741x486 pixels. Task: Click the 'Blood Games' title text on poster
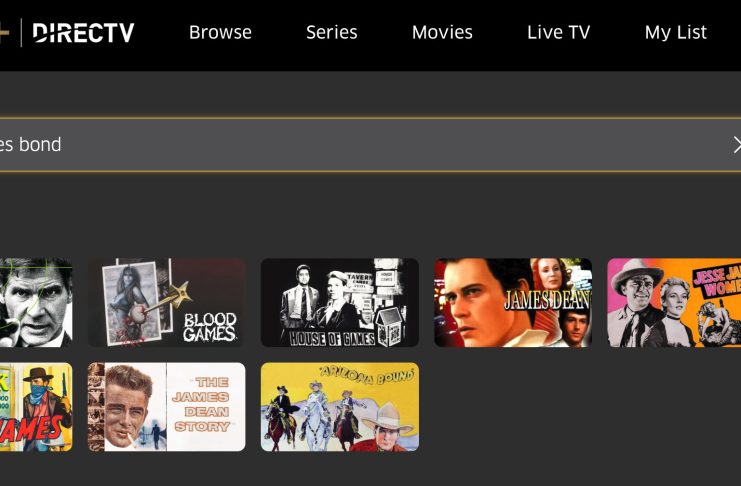[210, 327]
